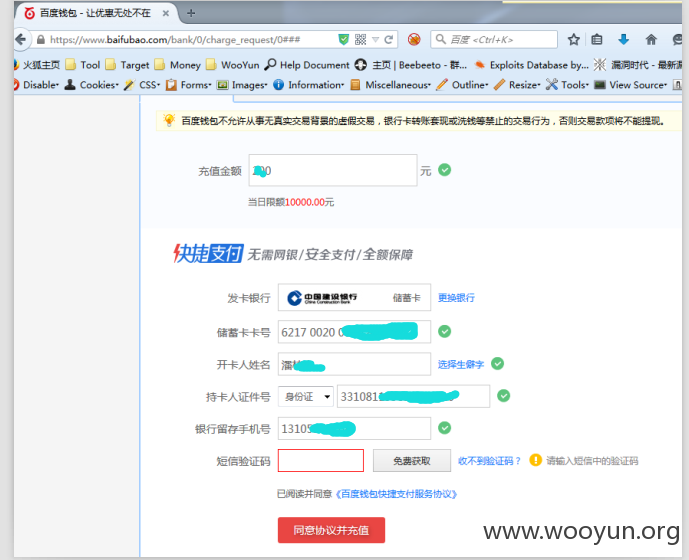The width and height of the screenshot is (689, 560).
Task: Open the Miscellaneous developer toolbar menu
Action: (x=391, y=85)
